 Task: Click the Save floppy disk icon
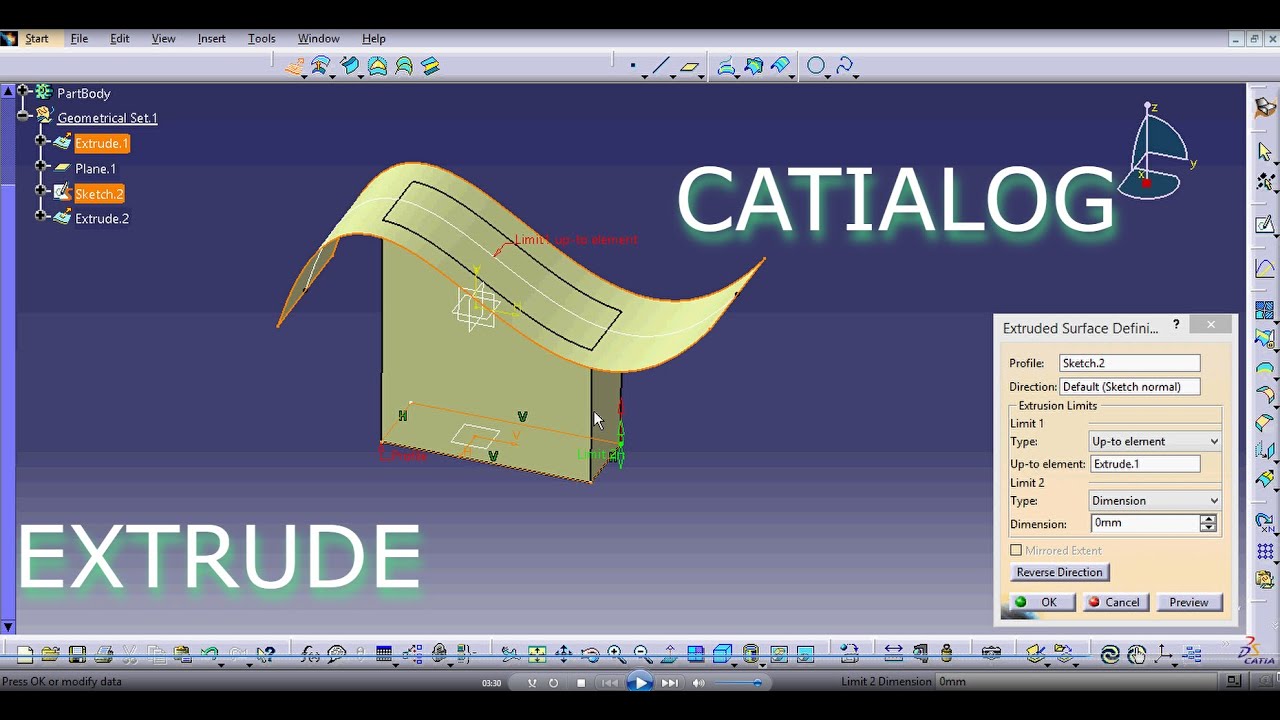[77, 655]
